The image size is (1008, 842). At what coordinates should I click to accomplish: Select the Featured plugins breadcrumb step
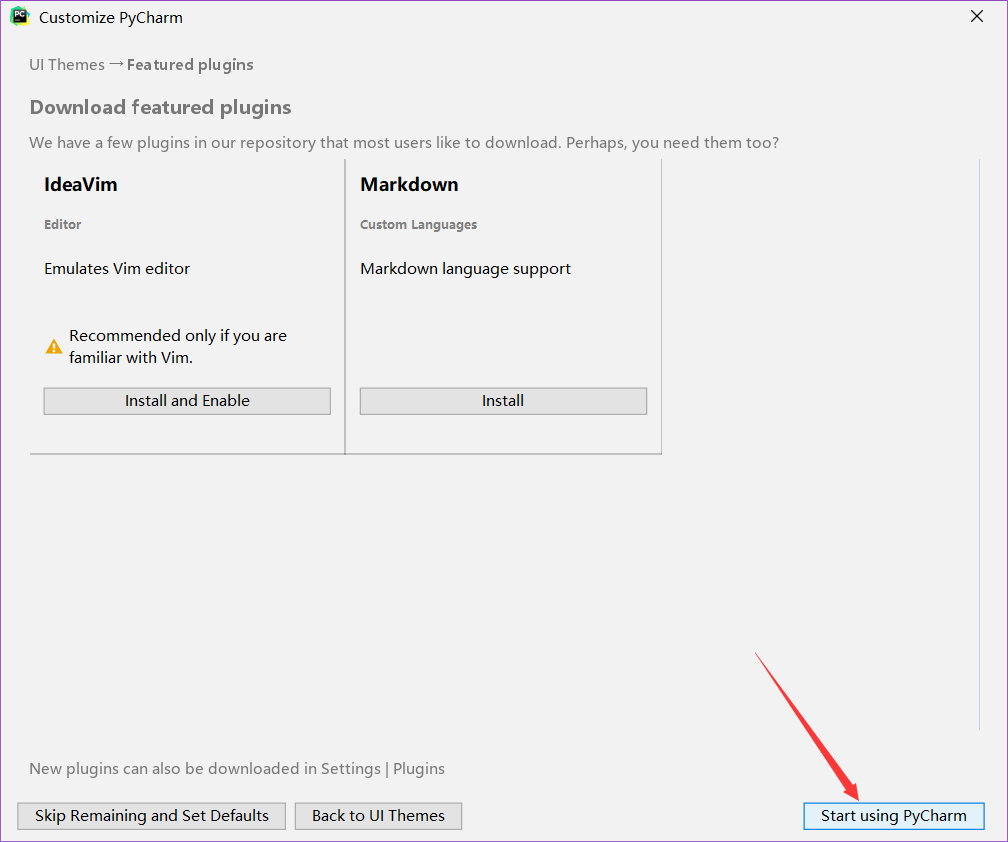tap(190, 65)
